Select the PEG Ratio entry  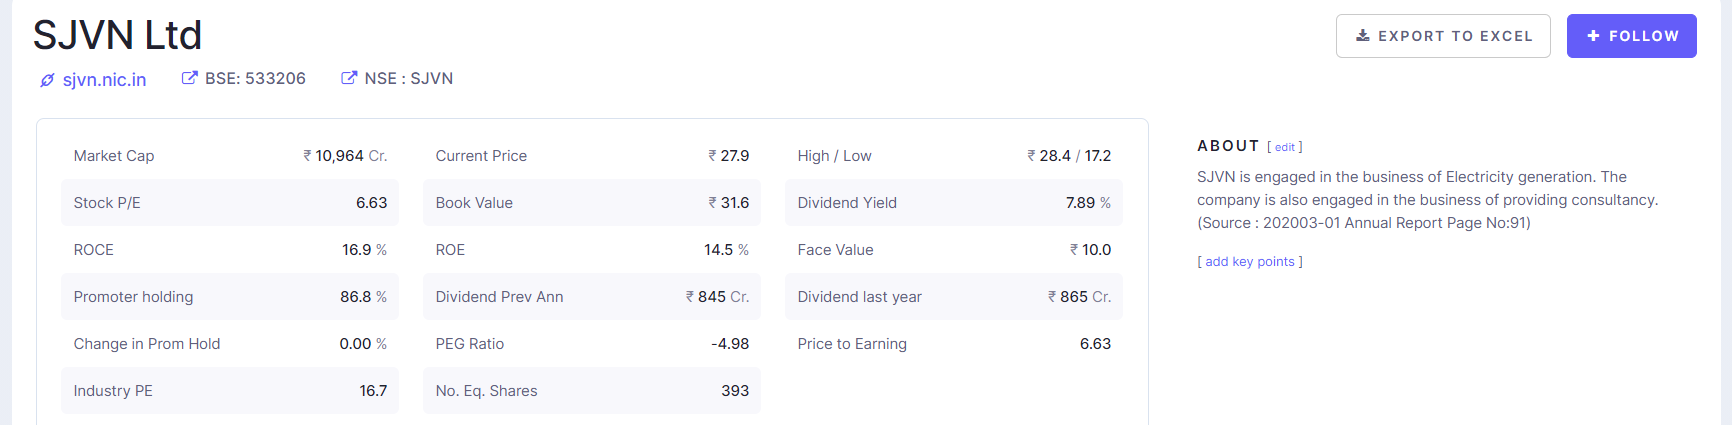coord(591,344)
